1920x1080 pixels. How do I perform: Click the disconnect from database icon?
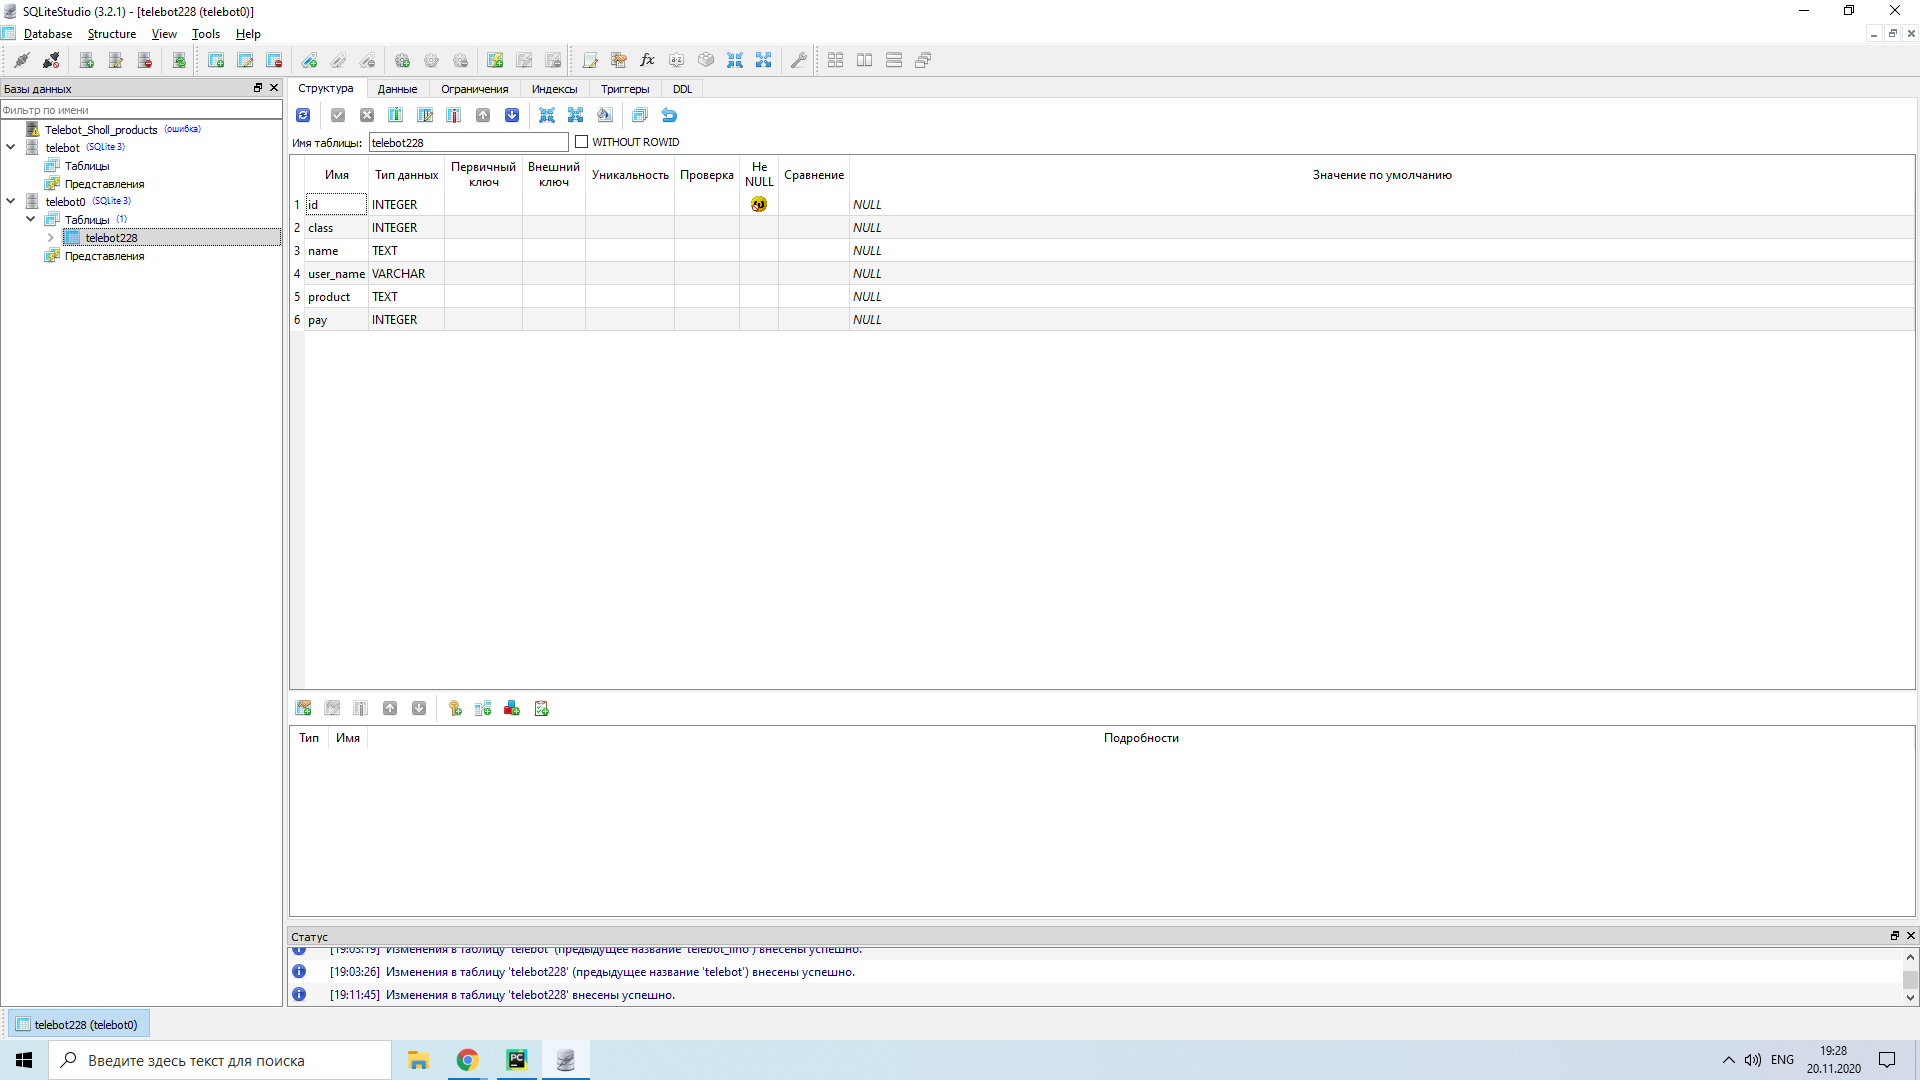coord(51,61)
